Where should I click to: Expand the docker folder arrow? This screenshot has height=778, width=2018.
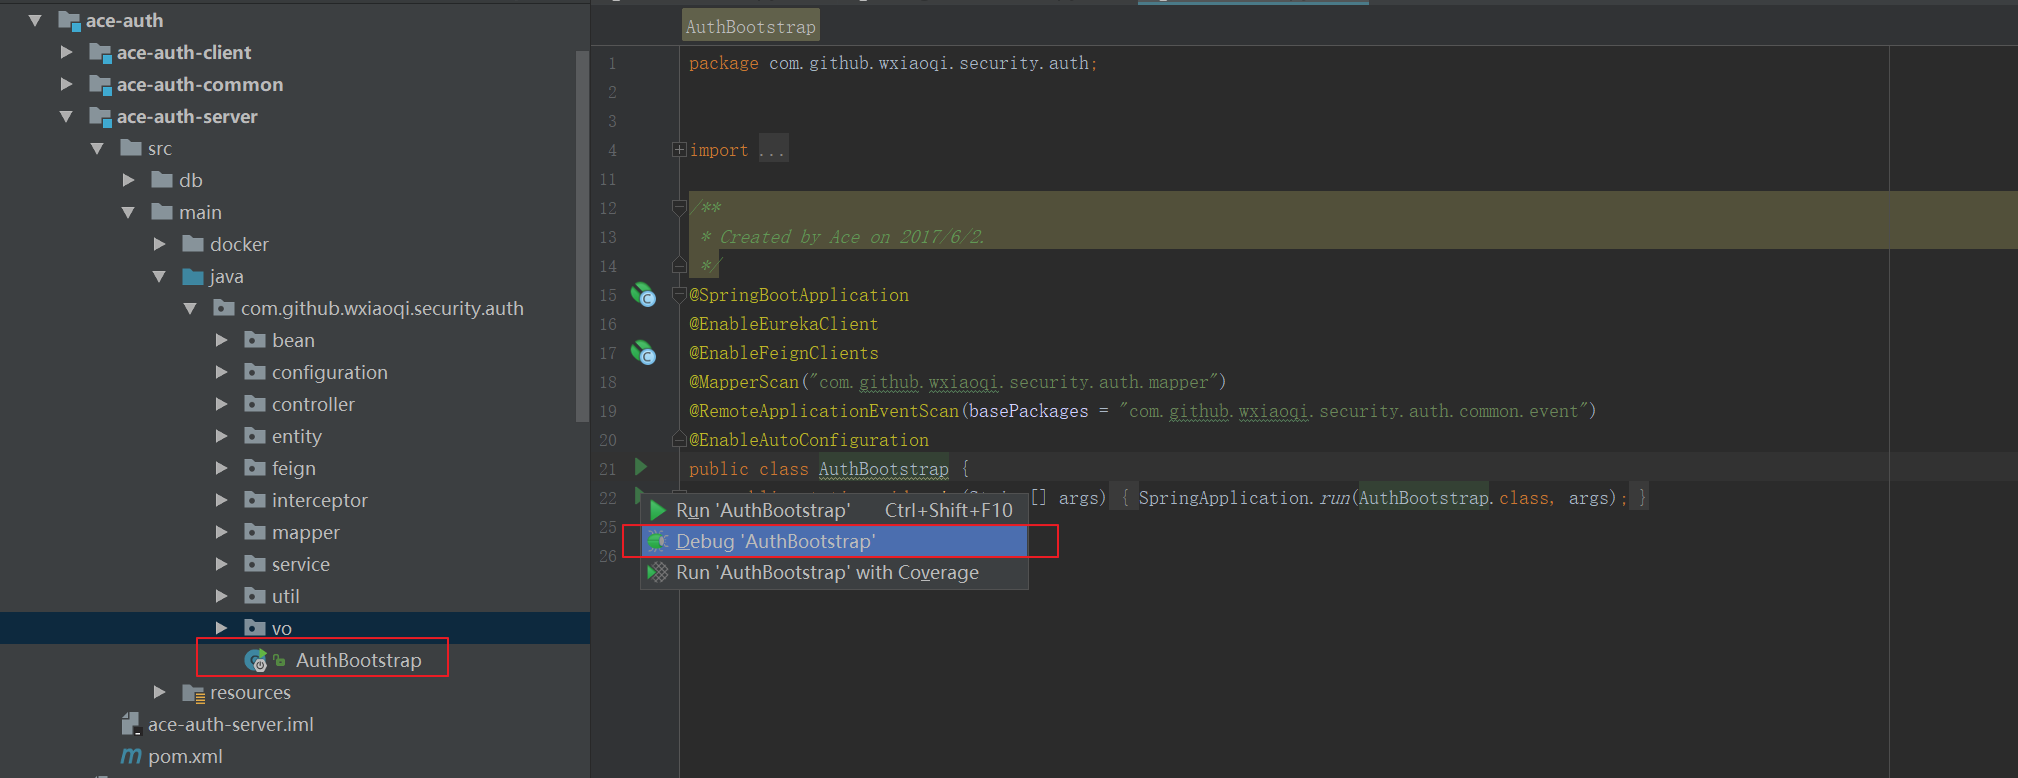[159, 244]
